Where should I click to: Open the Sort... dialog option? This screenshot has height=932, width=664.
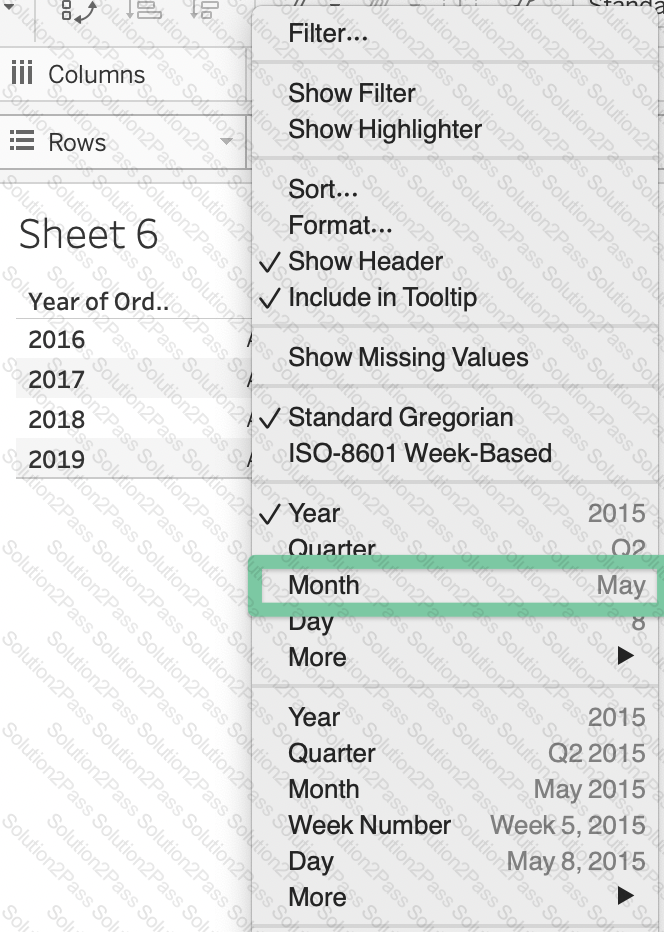coord(323,189)
